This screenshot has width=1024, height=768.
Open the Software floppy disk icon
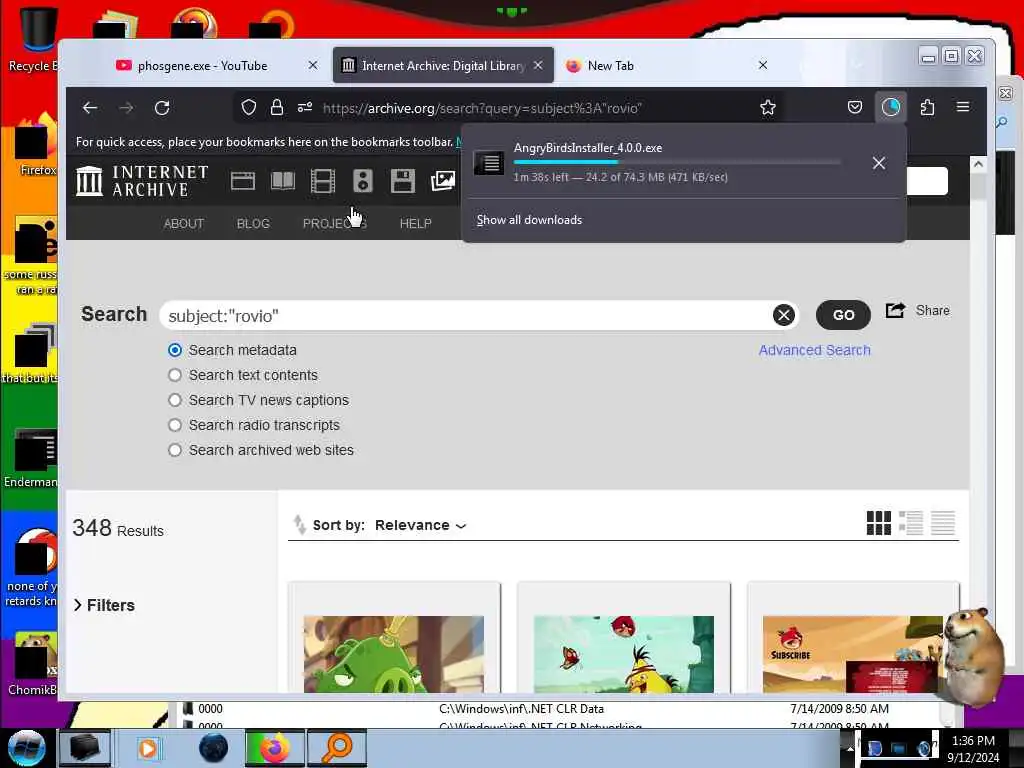point(403,181)
